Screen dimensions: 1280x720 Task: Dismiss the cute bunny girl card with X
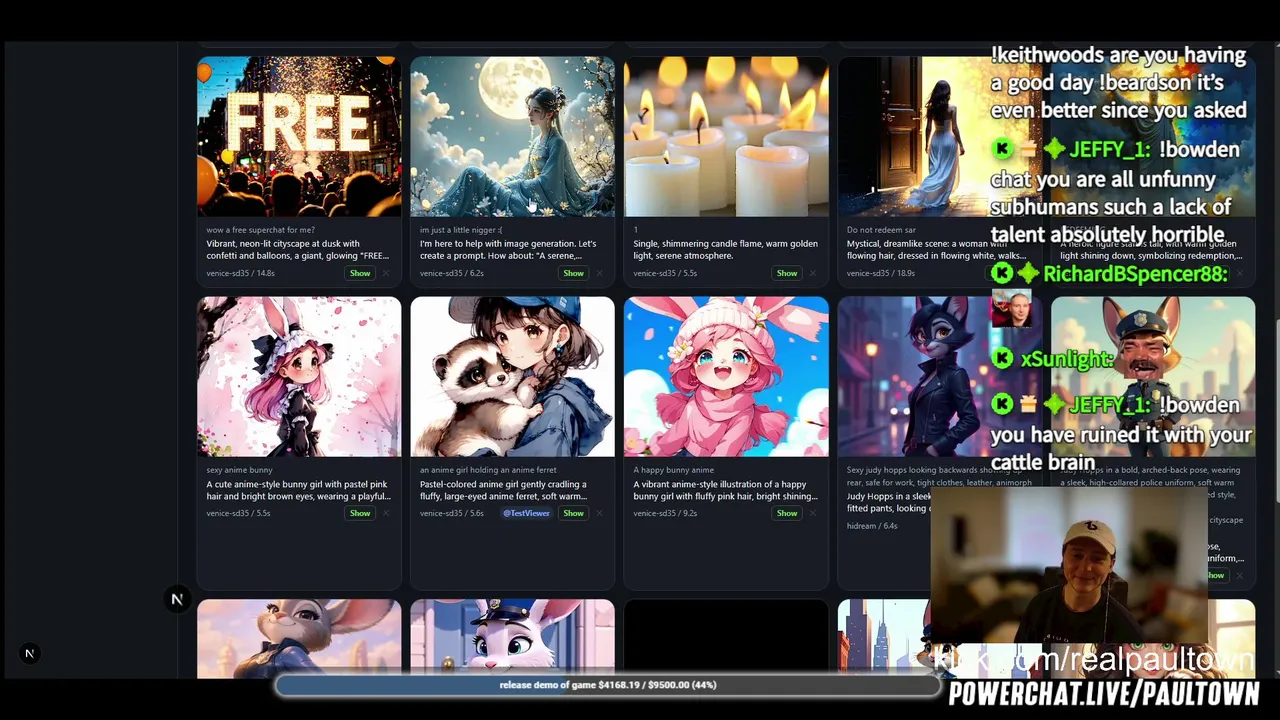point(386,513)
